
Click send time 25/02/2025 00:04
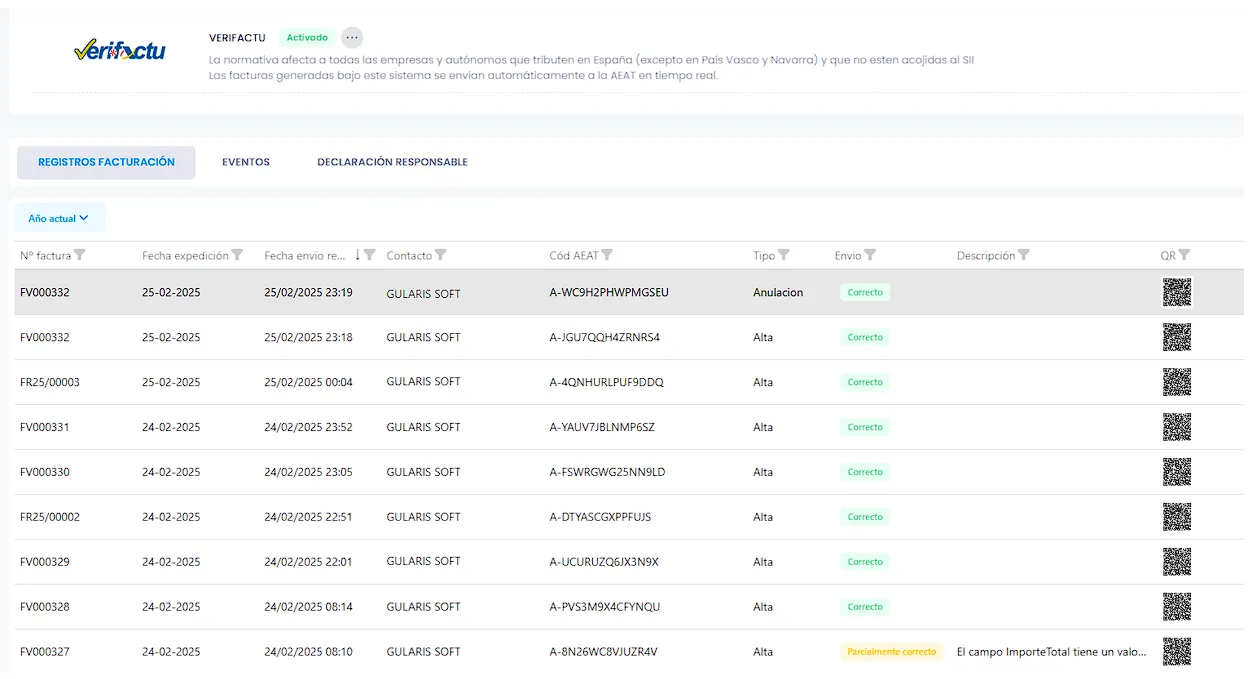[x=308, y=382]
